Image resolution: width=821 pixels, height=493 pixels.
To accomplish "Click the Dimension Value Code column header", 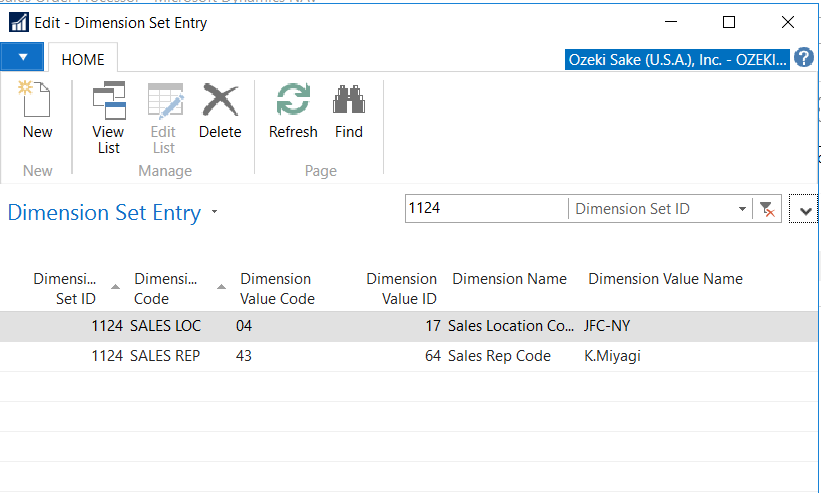I will click(277, 288).
